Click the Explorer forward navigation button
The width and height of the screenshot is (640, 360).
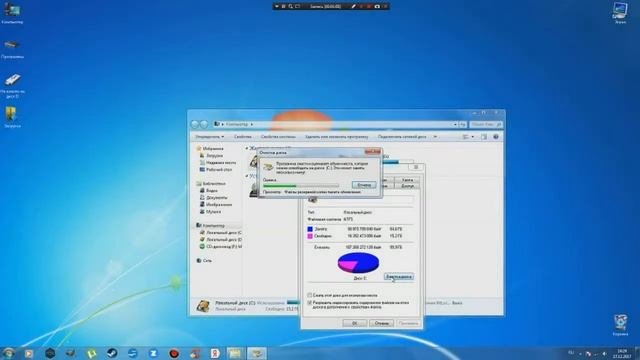coord(204,124)
